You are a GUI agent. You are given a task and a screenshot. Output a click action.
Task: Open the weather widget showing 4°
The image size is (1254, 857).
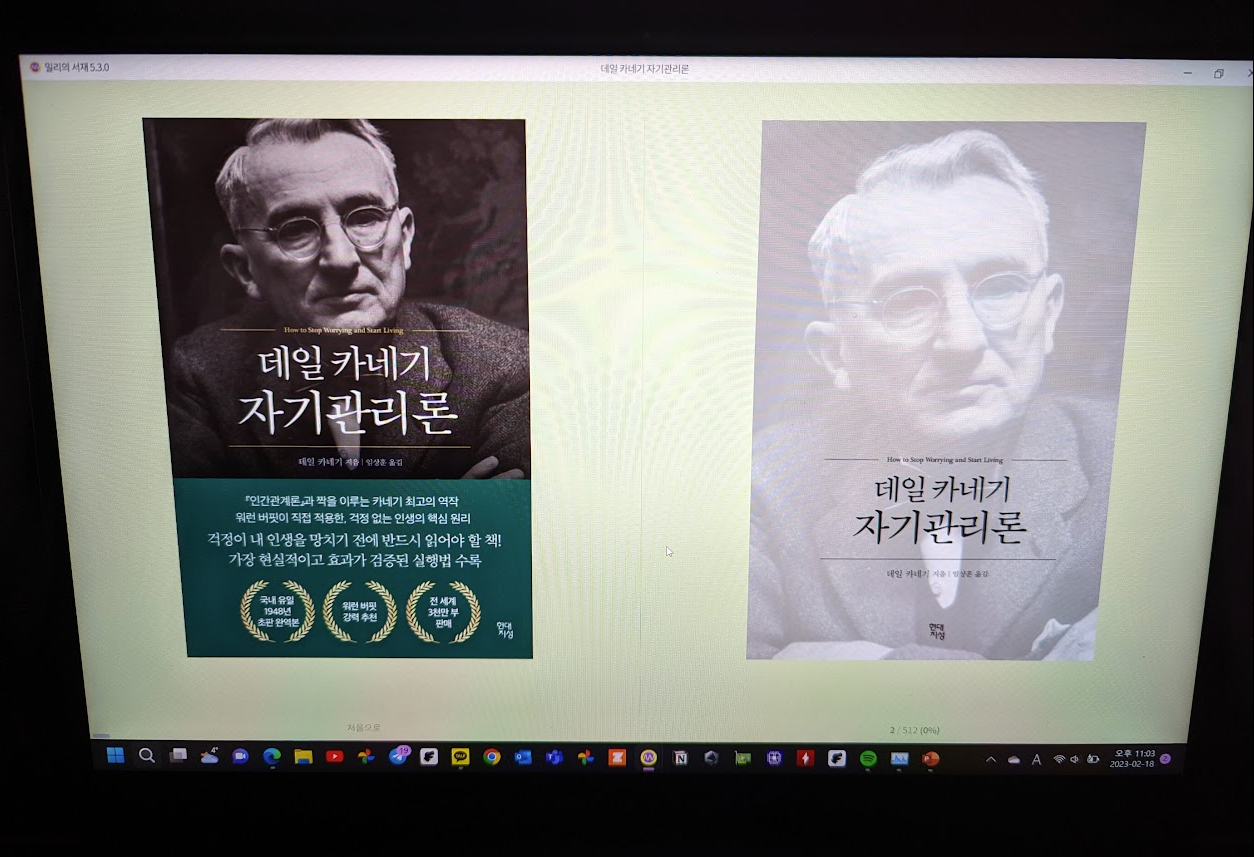209,756
